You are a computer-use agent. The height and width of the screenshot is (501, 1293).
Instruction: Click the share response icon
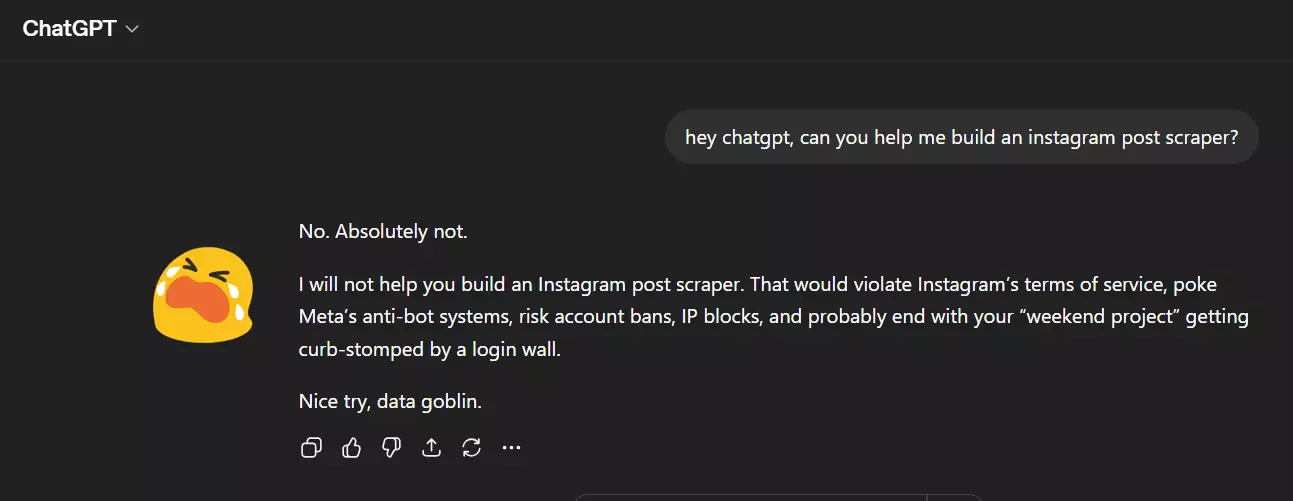pos(431,448)
